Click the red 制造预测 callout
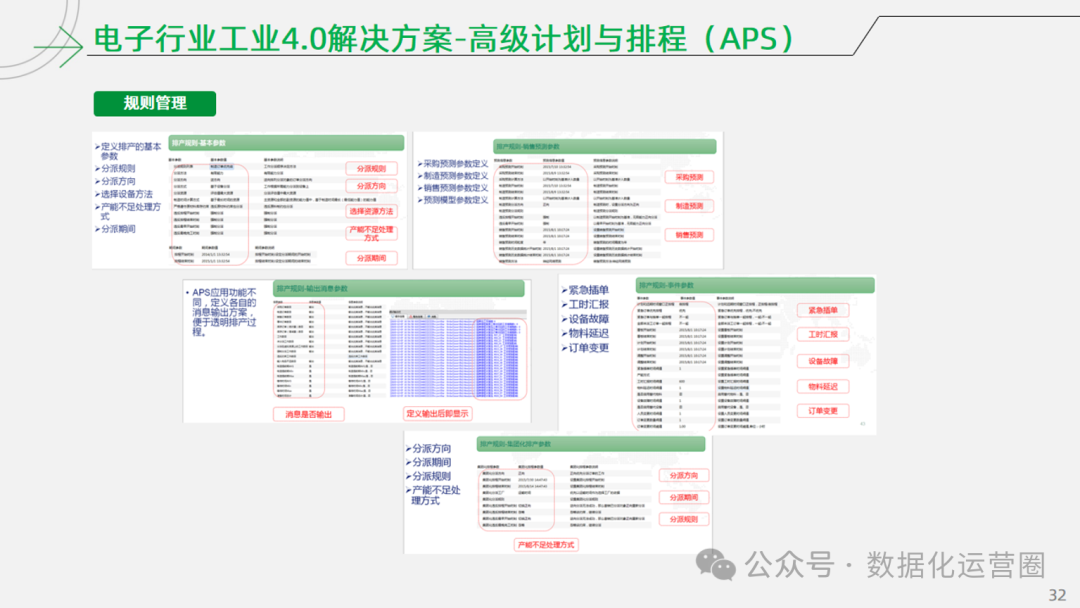Viewport: 1080px width, 608px height. coord(689,206)
